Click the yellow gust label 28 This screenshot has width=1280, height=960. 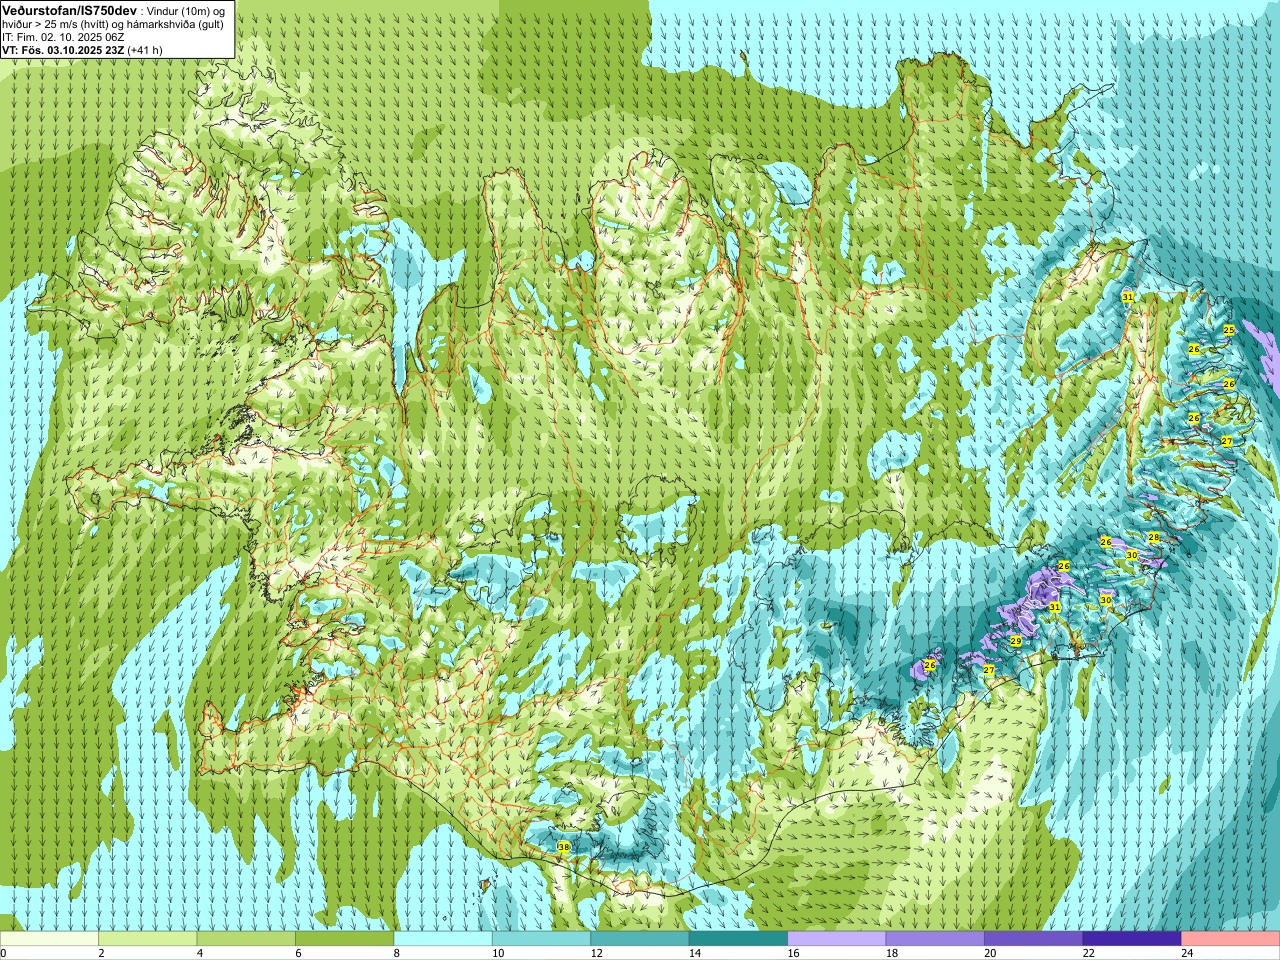(x=1153, y=538)
